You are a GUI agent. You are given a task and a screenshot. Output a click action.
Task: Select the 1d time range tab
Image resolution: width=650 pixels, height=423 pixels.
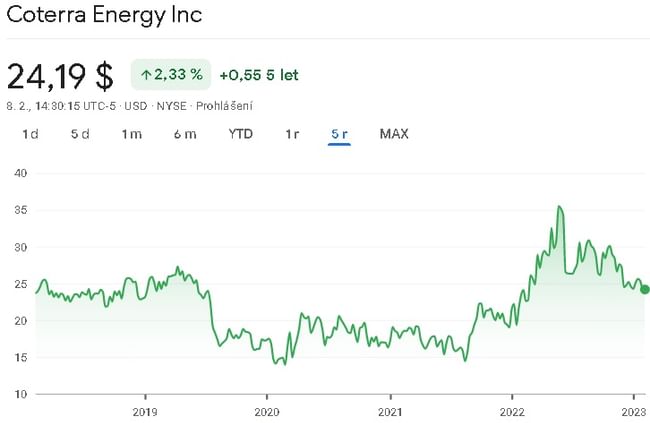pyautogui.click(x=30, y=134)
